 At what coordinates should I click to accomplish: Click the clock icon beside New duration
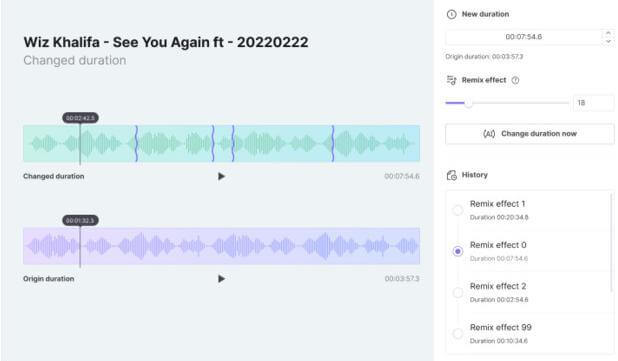pos(451,15)
